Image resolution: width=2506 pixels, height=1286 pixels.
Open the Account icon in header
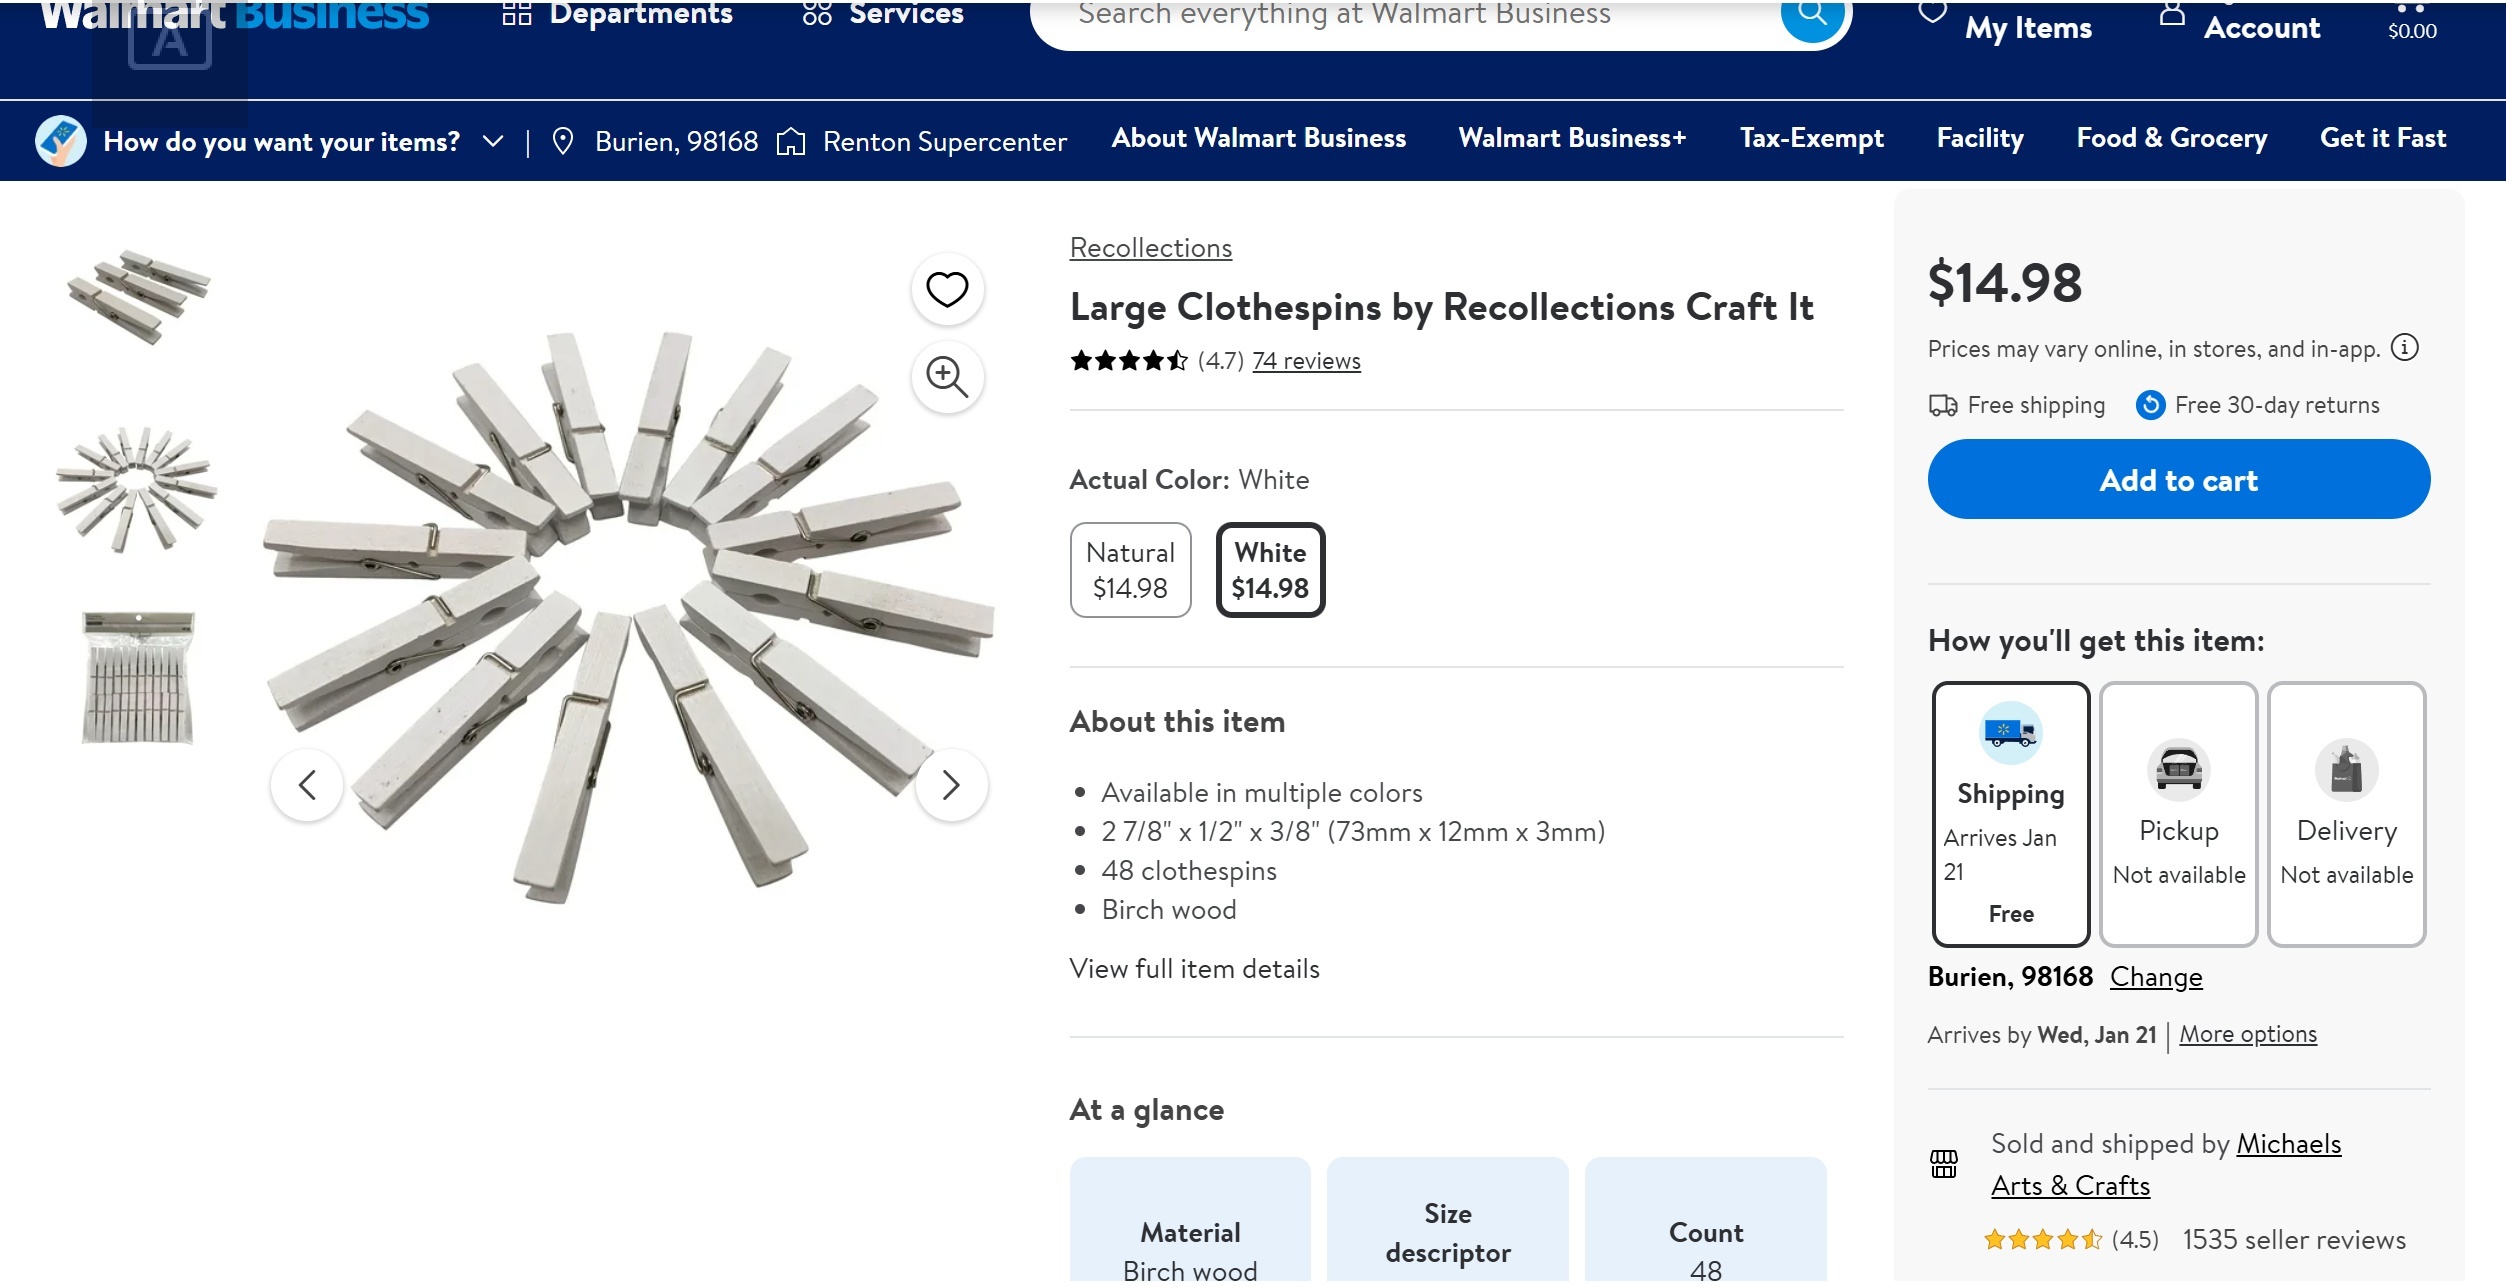tap(2171, 17)
